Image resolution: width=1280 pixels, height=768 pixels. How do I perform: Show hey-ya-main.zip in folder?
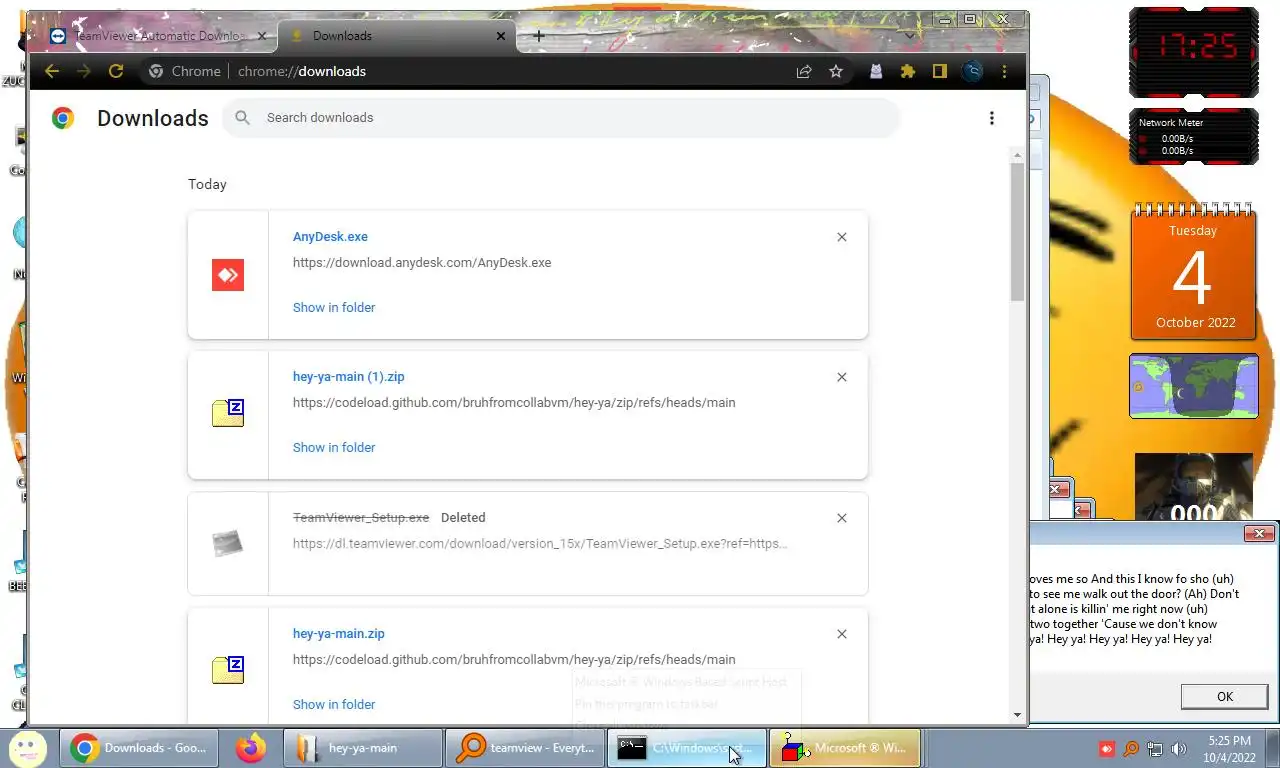click(x=334, y=704)
